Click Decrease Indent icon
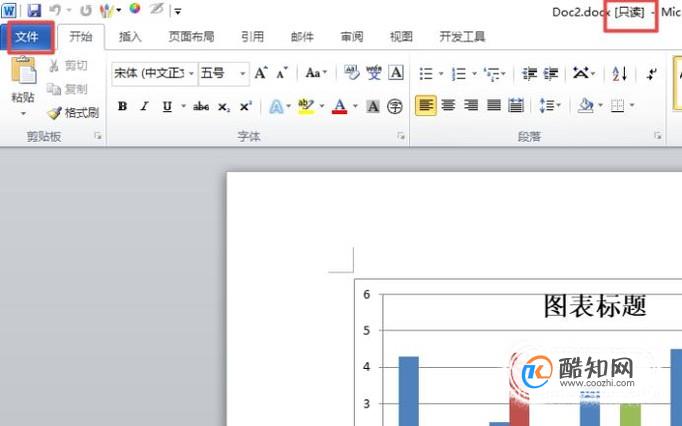The height and width of the screenshot is (426, 682). (x=529, y=74)
